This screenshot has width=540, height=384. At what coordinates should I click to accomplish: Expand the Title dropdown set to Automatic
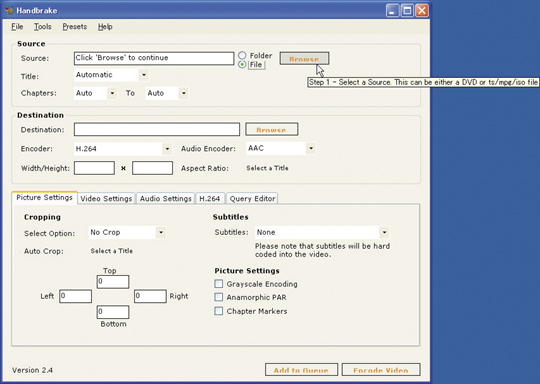pyautogui.click(x=111, y=75)
